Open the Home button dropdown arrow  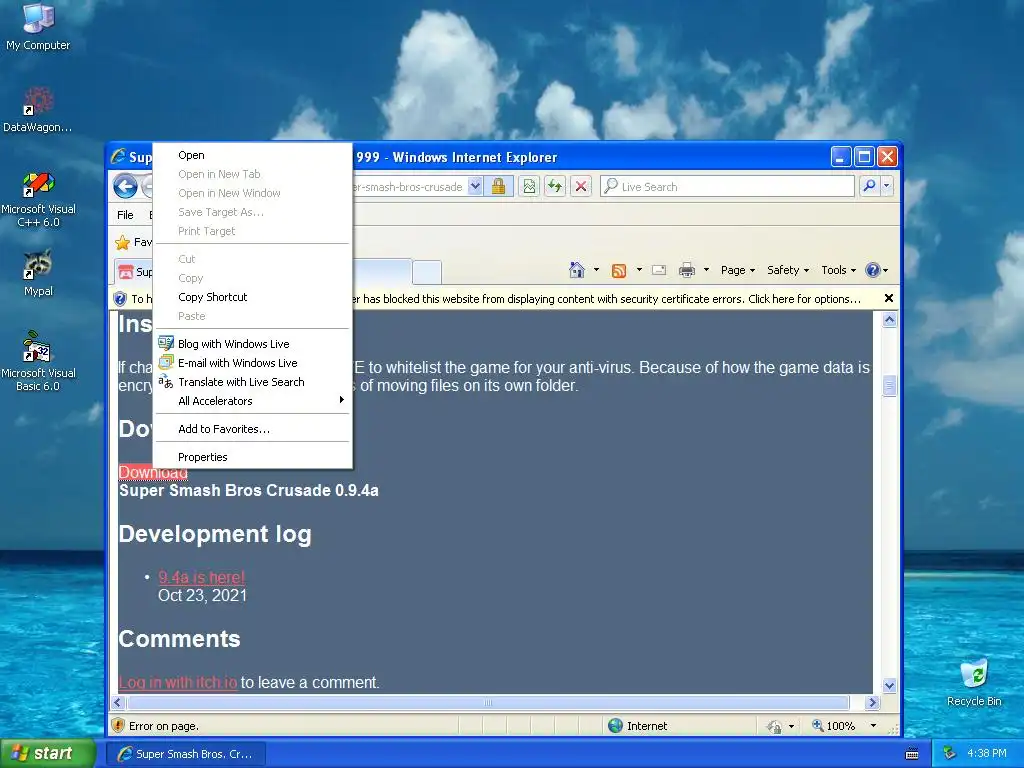coord(596,270)
